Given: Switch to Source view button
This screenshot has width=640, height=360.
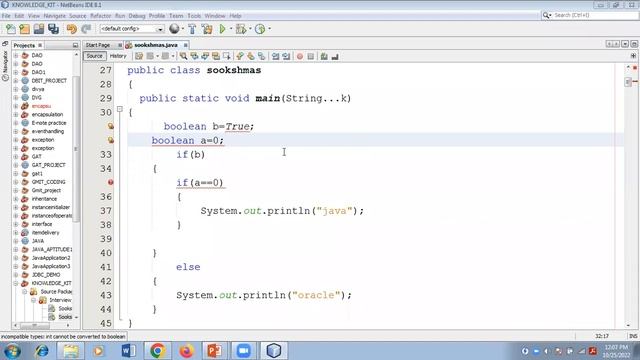Looking at the screenshot, I should (x=94, y=56).
